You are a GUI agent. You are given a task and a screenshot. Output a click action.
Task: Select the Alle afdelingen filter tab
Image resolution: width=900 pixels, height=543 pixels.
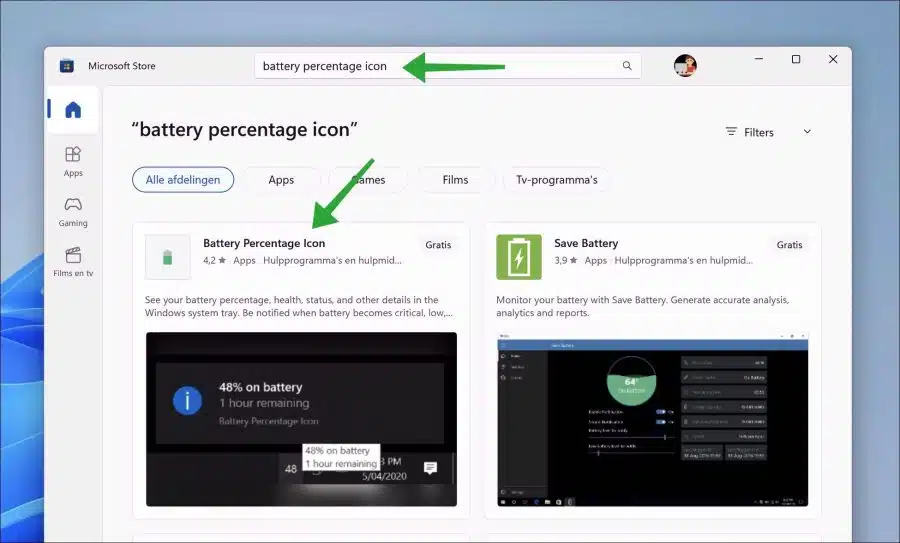pos(183,180)
